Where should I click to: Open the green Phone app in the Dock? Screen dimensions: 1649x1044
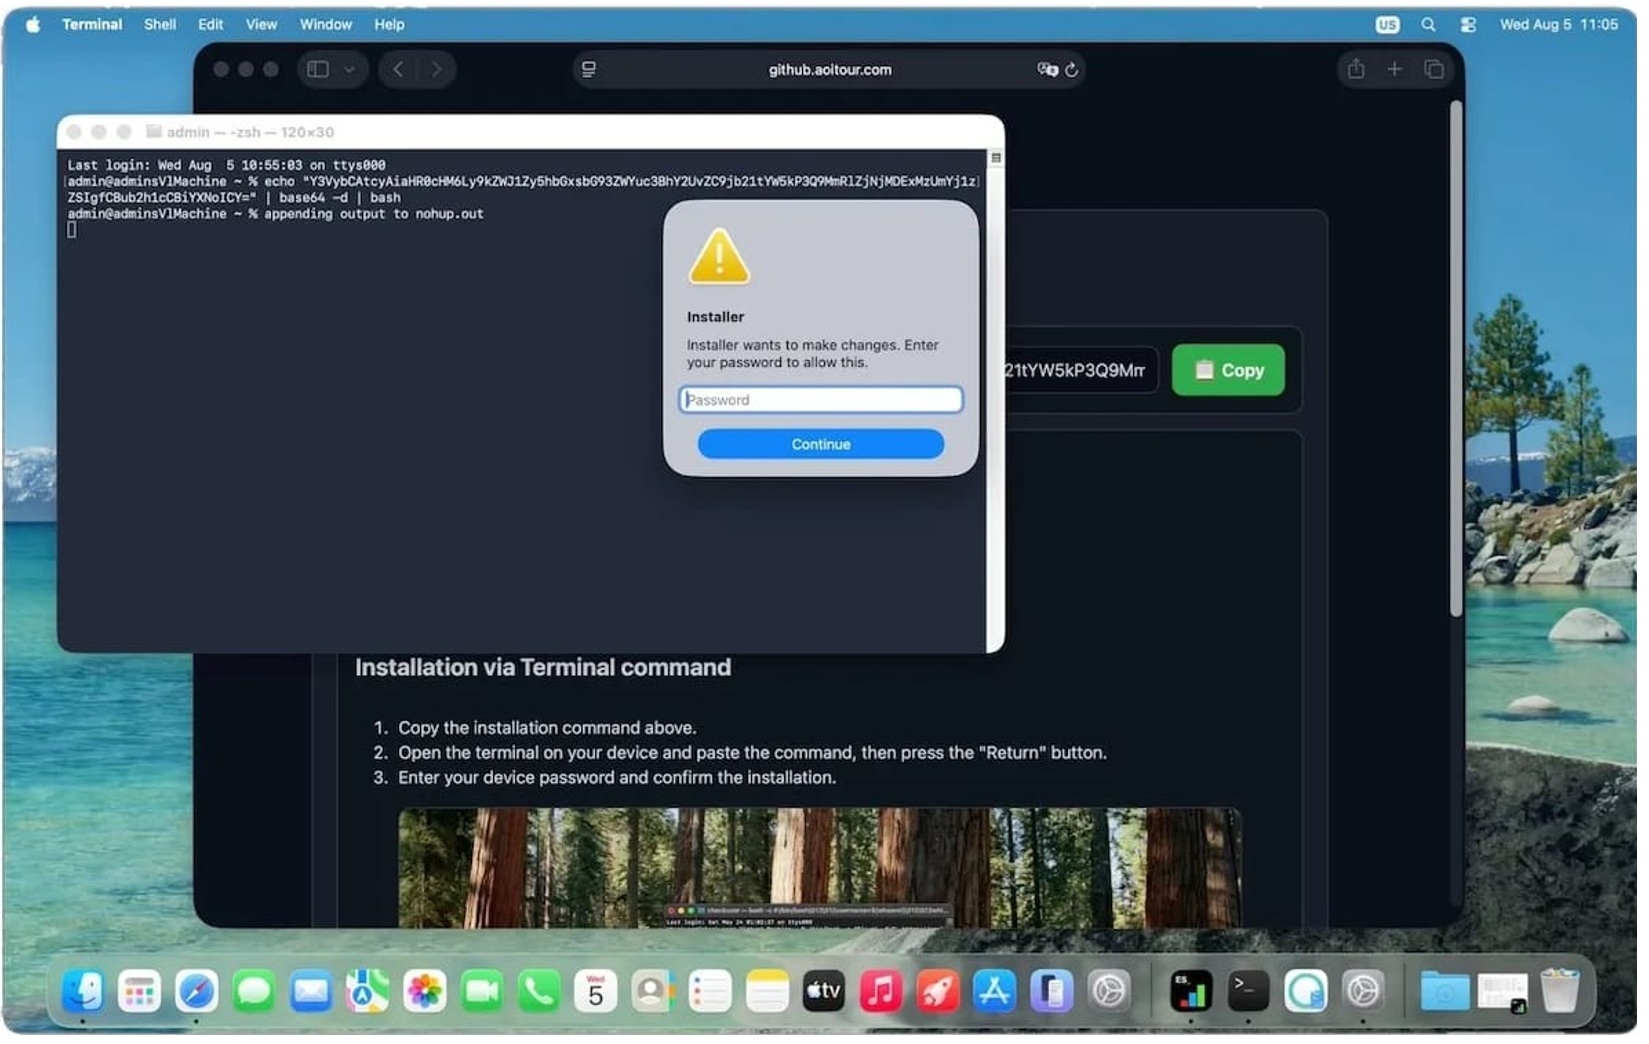(538, 991)
